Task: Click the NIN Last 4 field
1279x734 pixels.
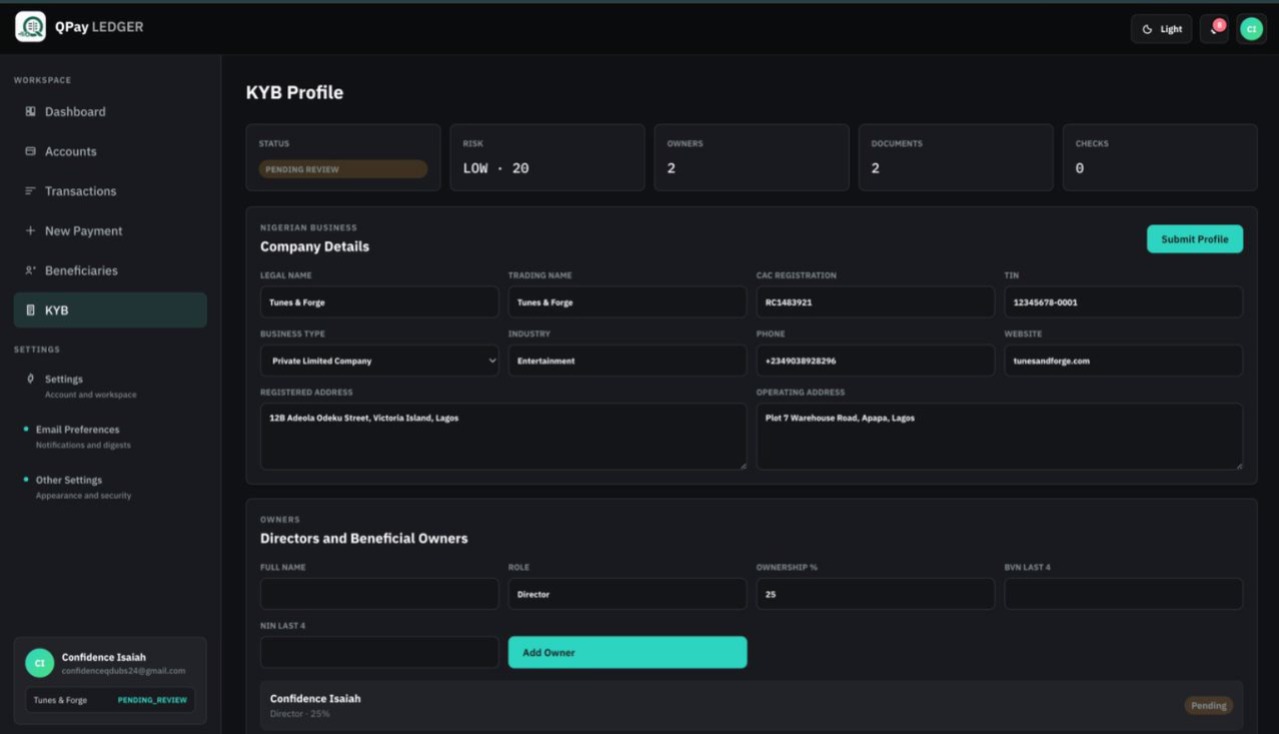Action: click(x=379, y=652)
